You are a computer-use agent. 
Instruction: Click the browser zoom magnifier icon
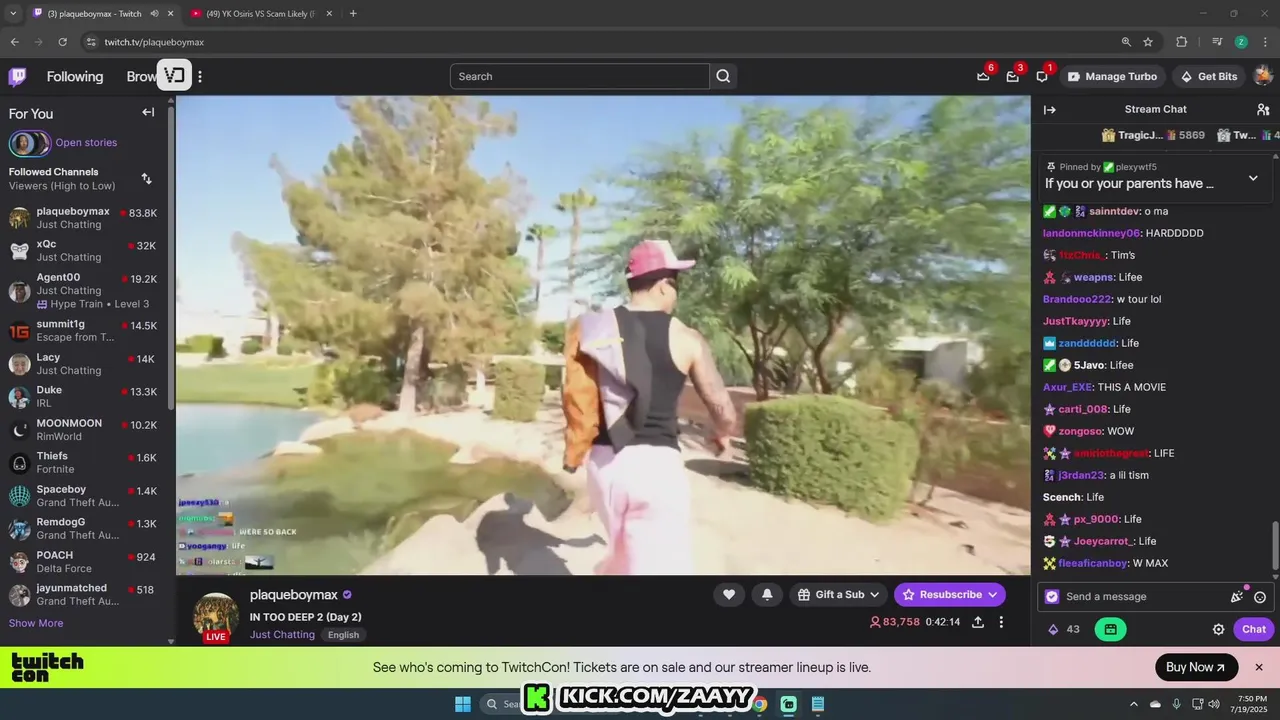(x=1126, y=42)
